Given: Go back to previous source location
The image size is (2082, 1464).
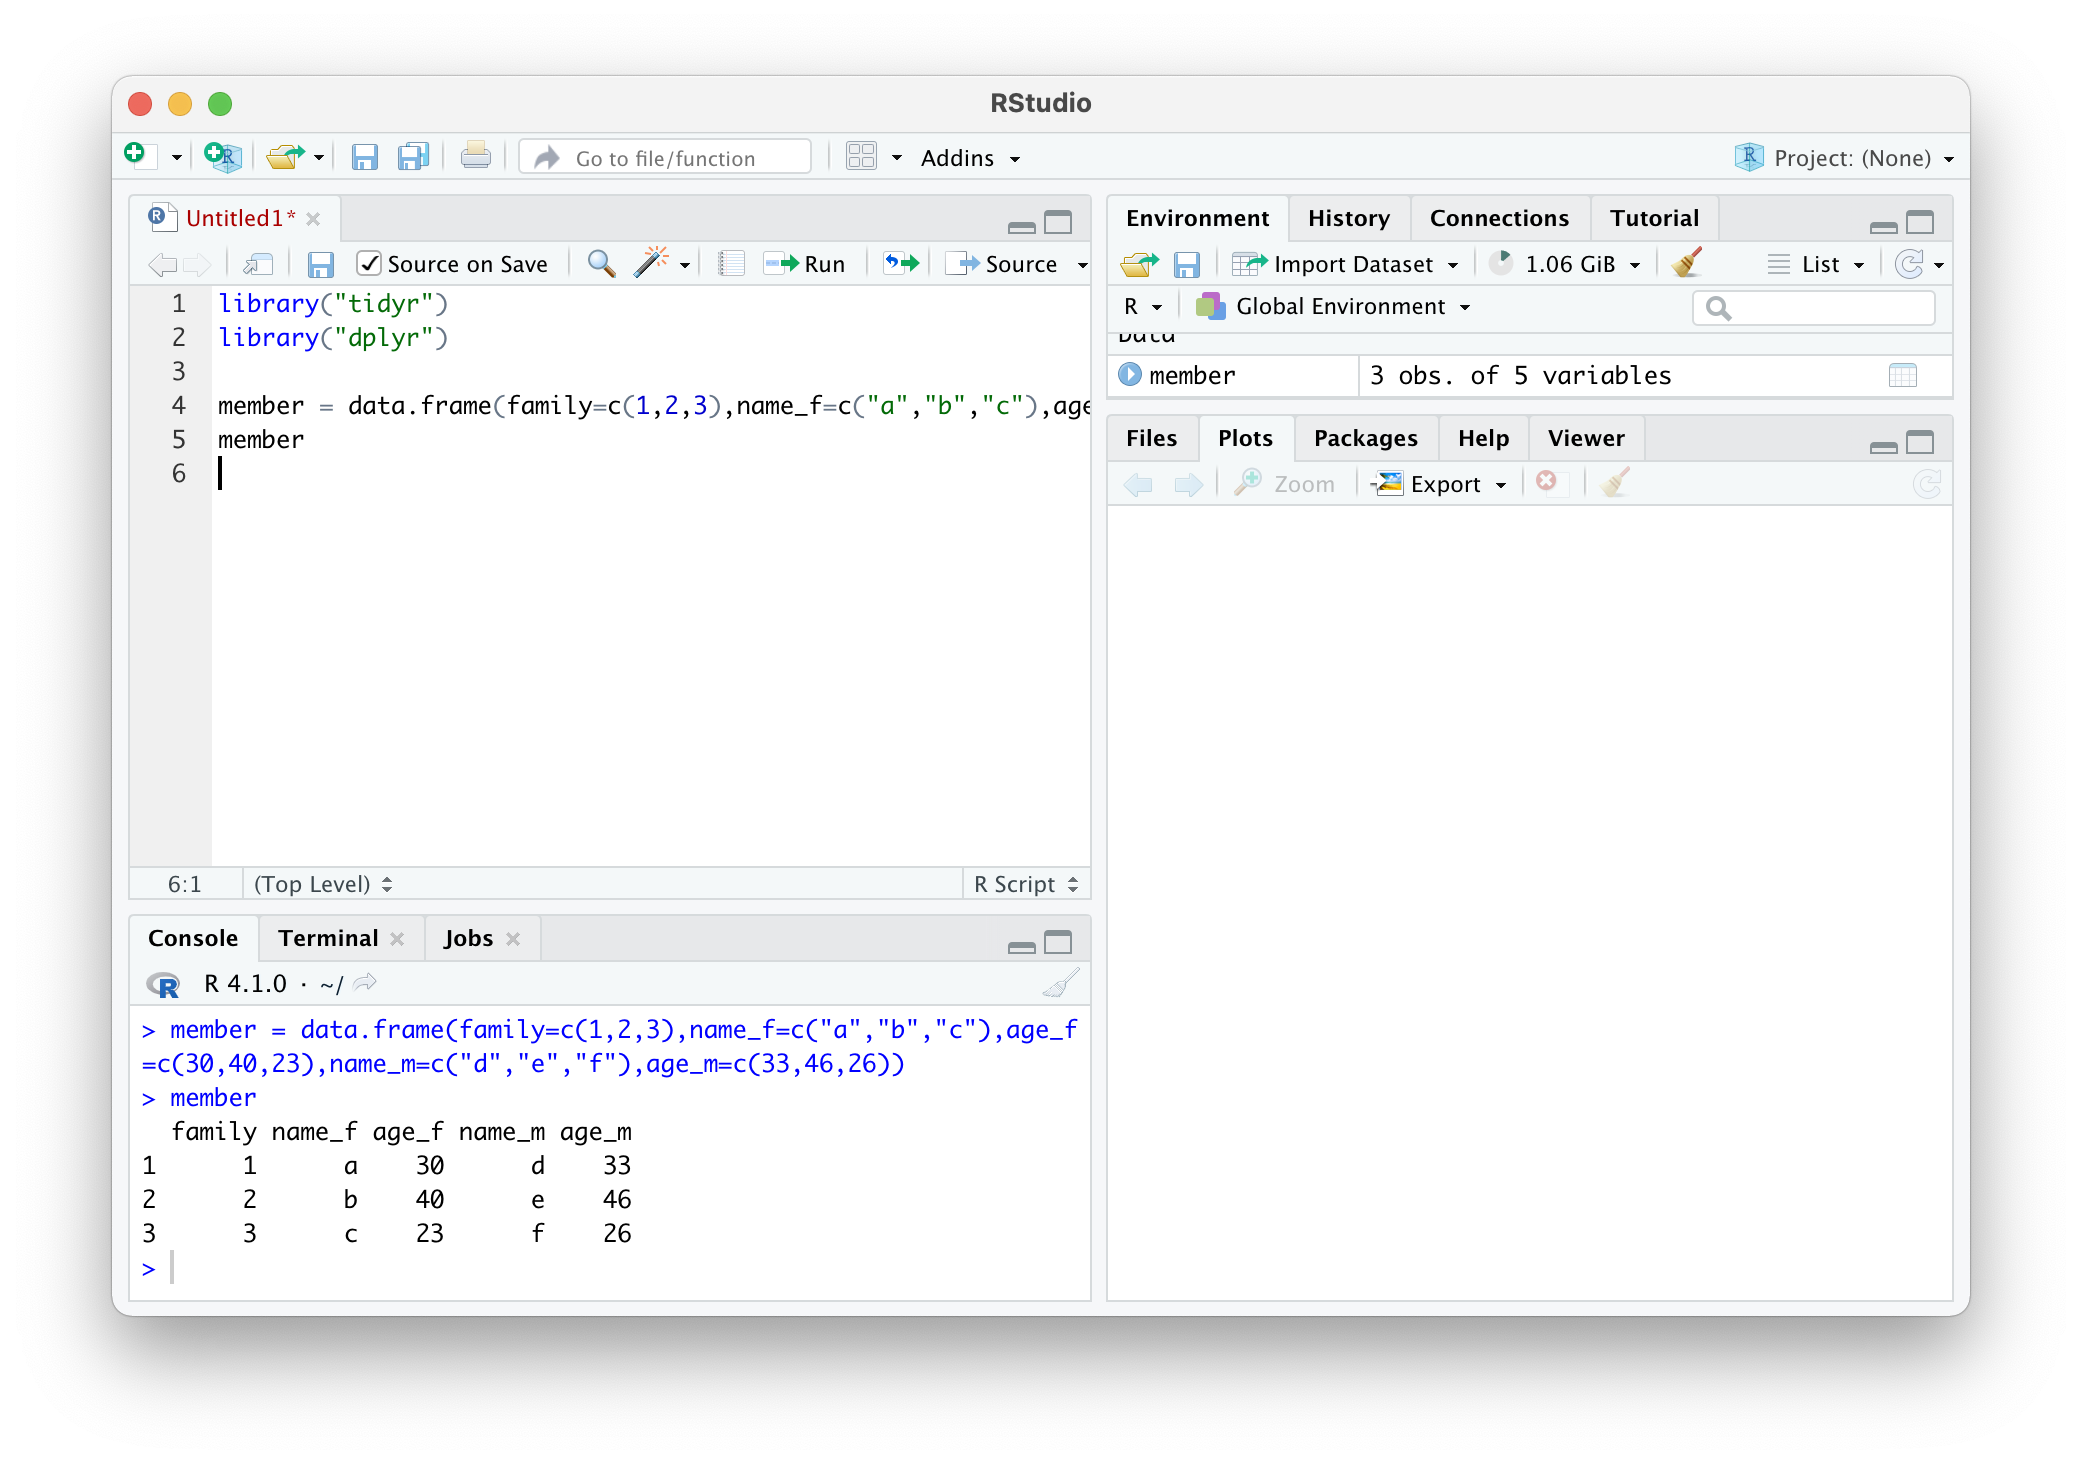Looking at the screenshot, I should [x=162, y=264].
